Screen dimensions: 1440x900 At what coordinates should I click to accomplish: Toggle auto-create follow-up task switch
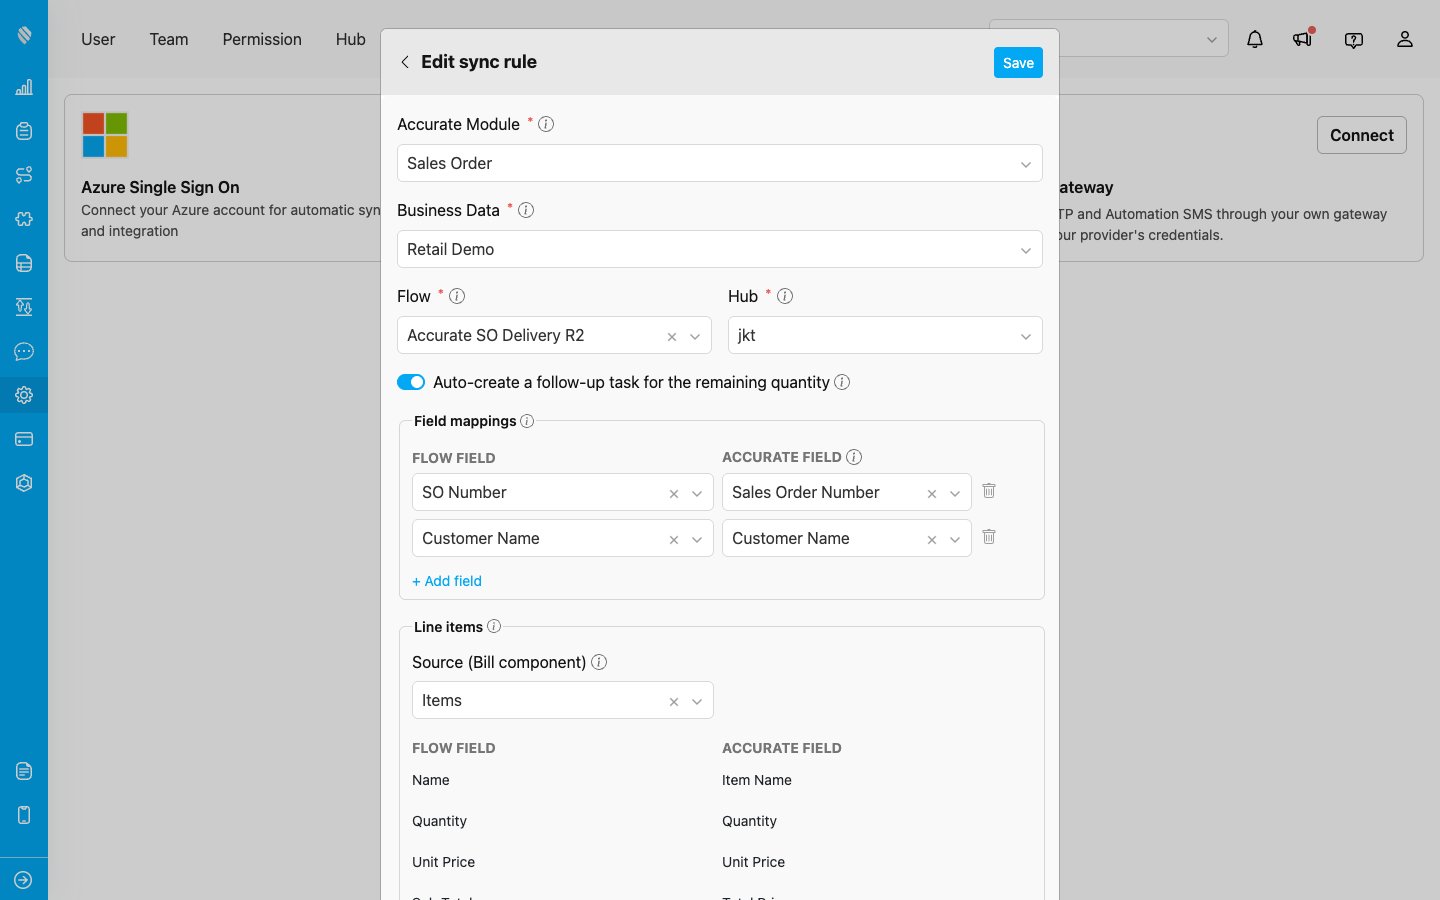tap(411, 382)
